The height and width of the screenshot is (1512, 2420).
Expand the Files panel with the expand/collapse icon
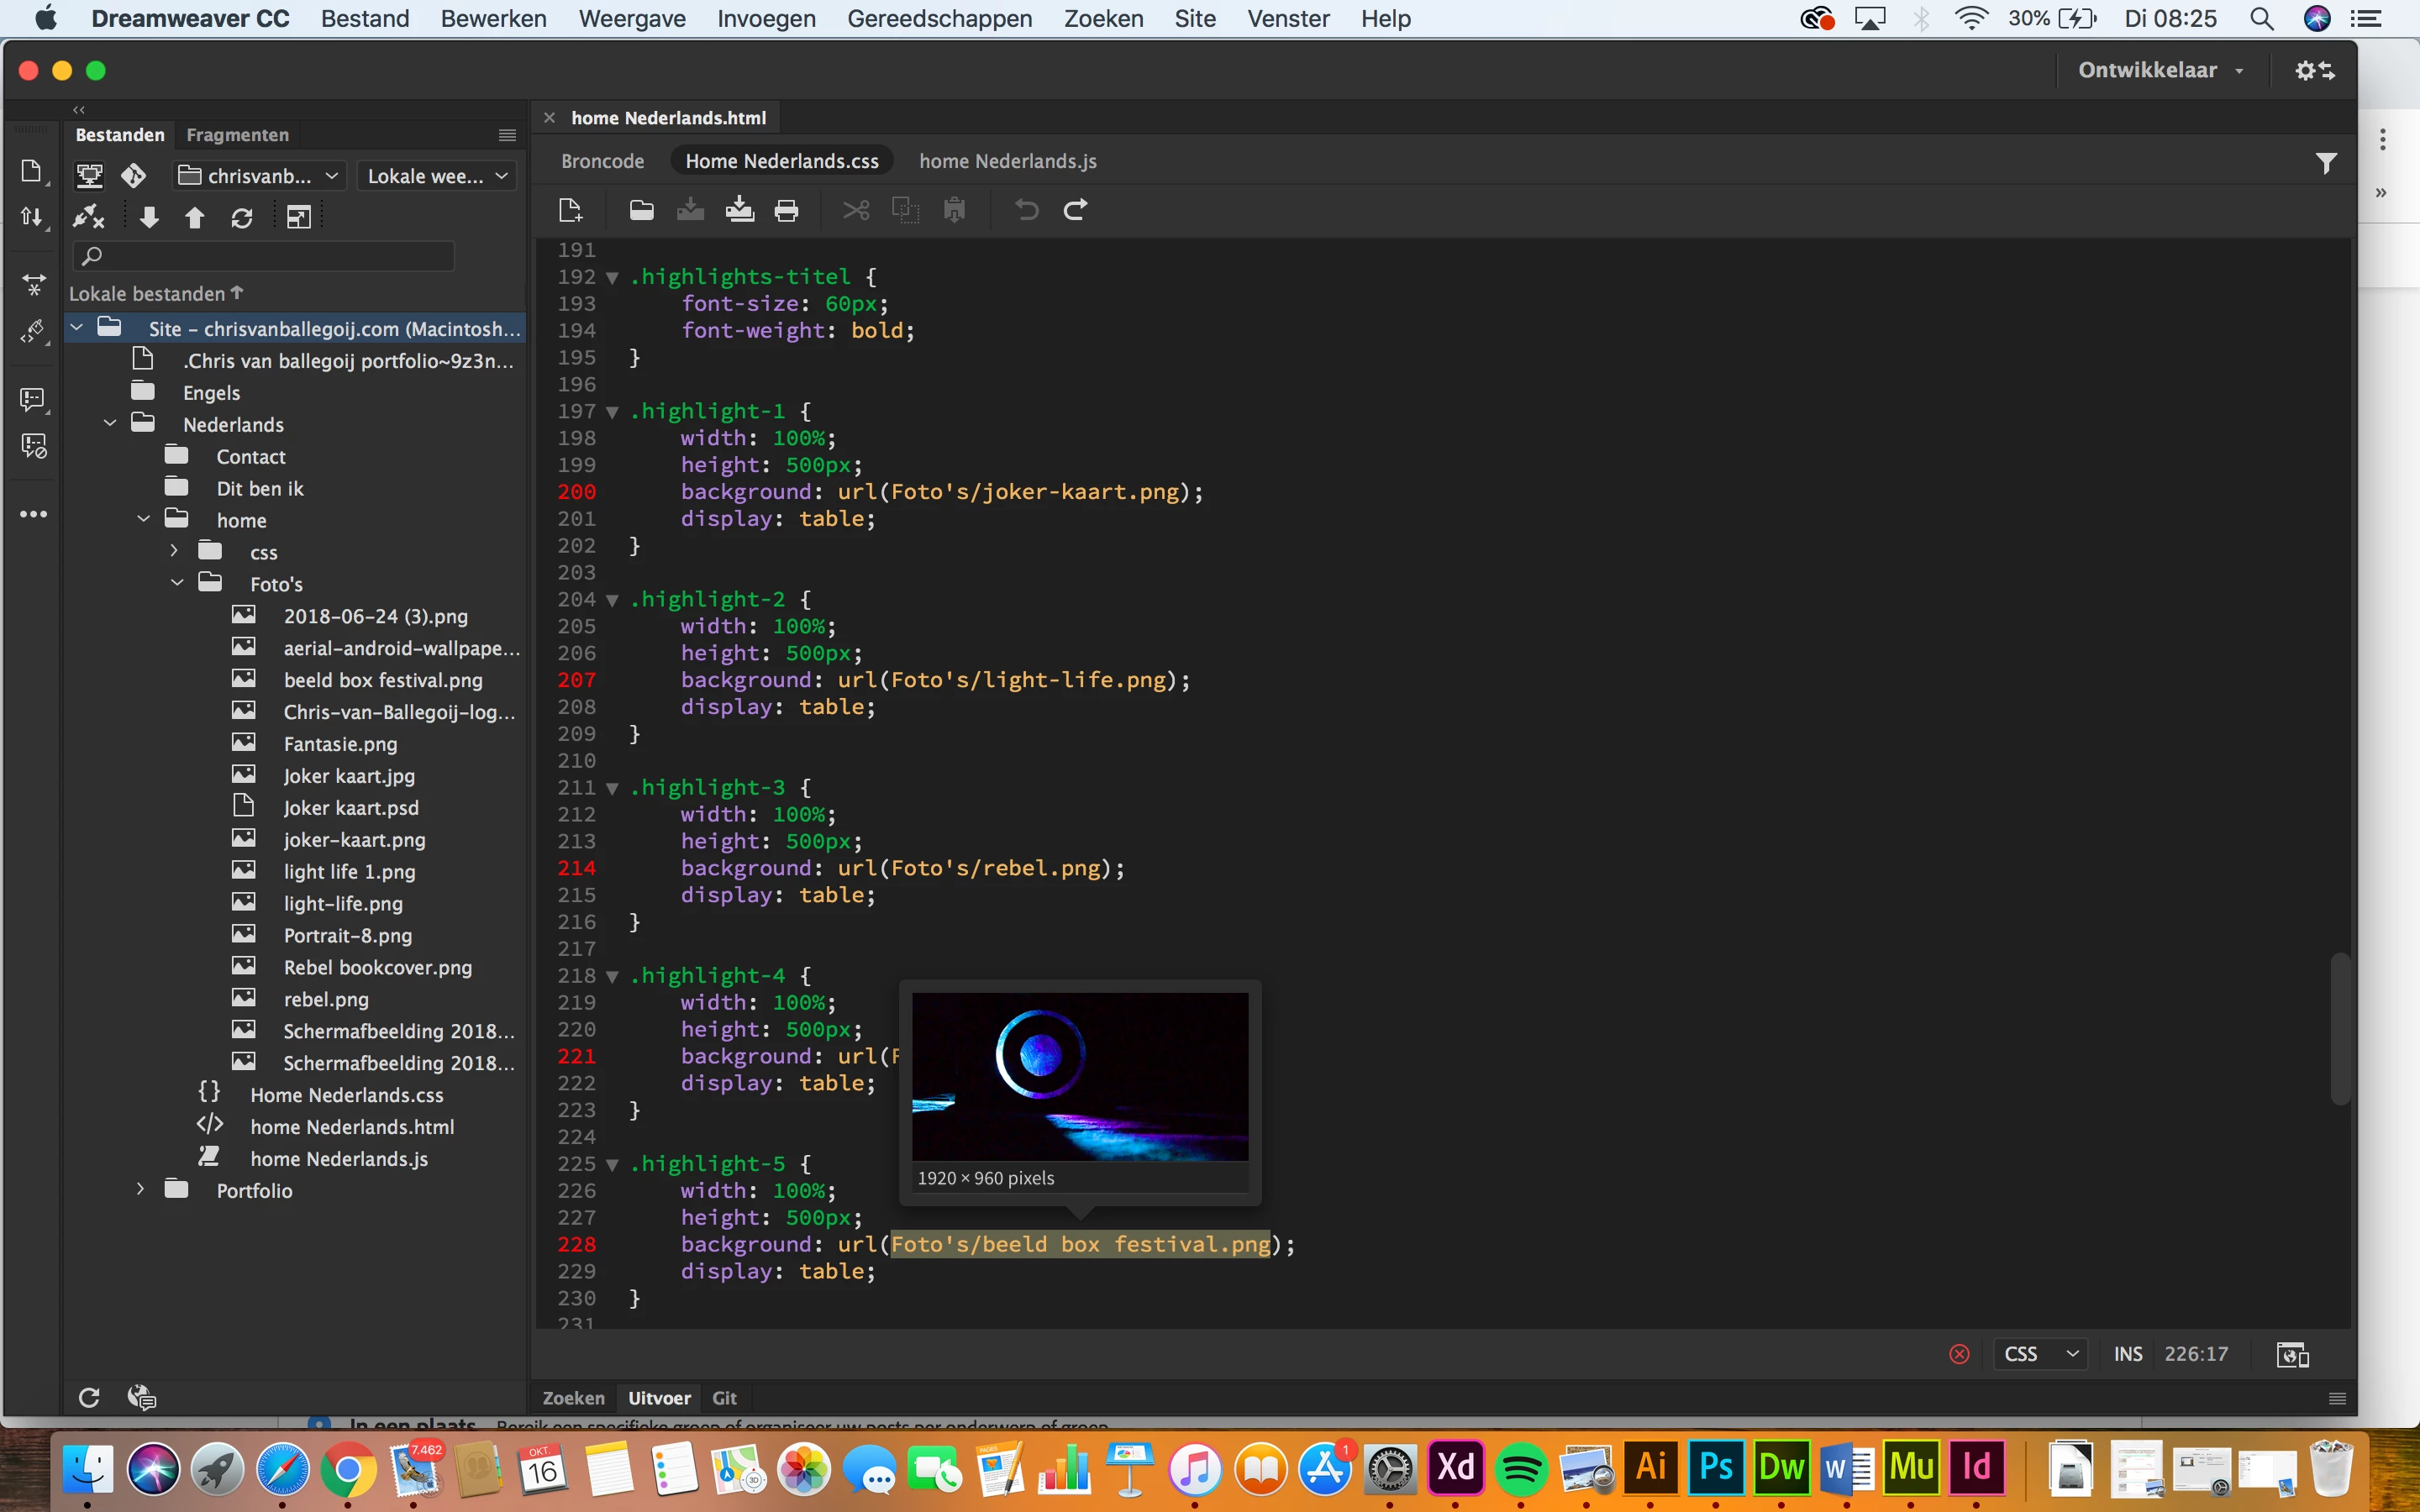point(299,217)
